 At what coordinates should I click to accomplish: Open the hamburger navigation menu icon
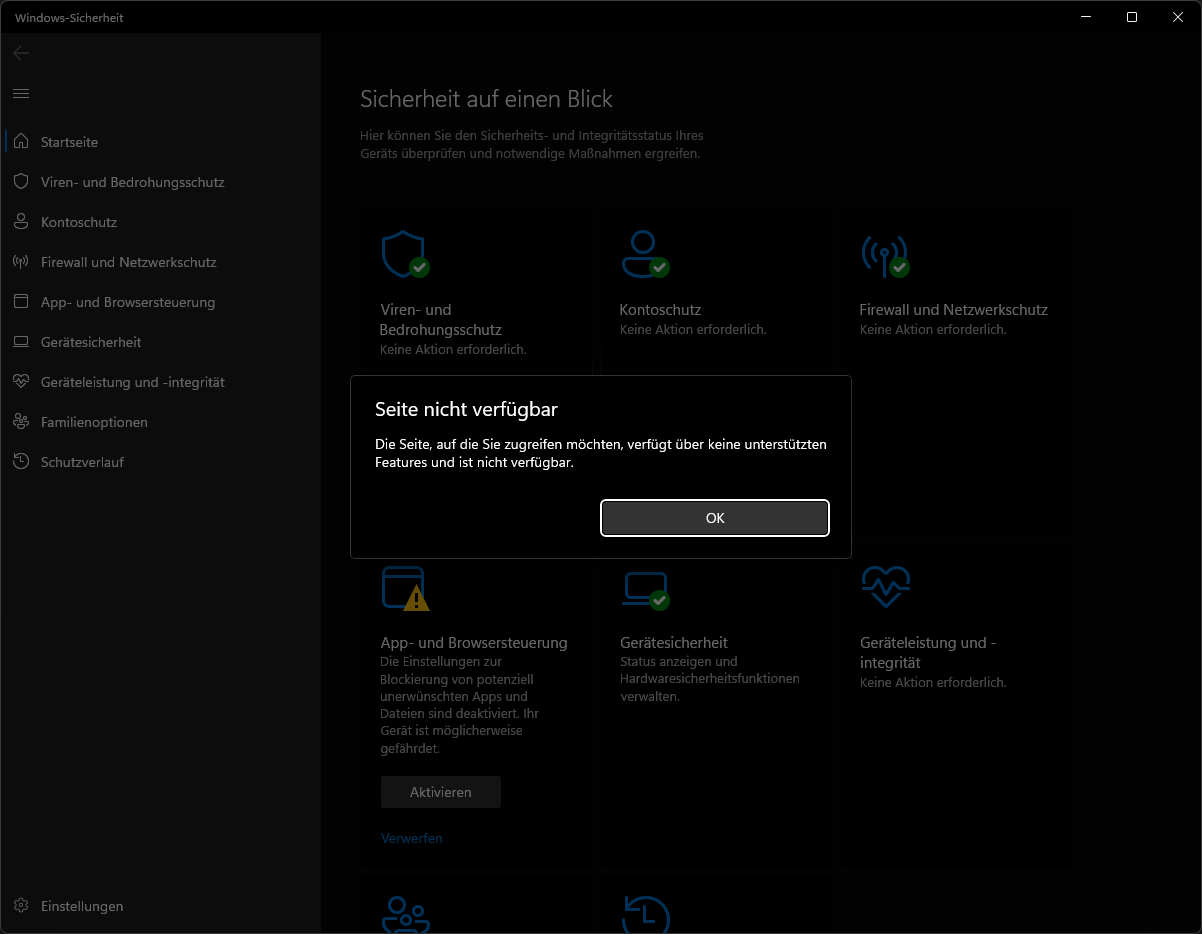click(21, 93)
